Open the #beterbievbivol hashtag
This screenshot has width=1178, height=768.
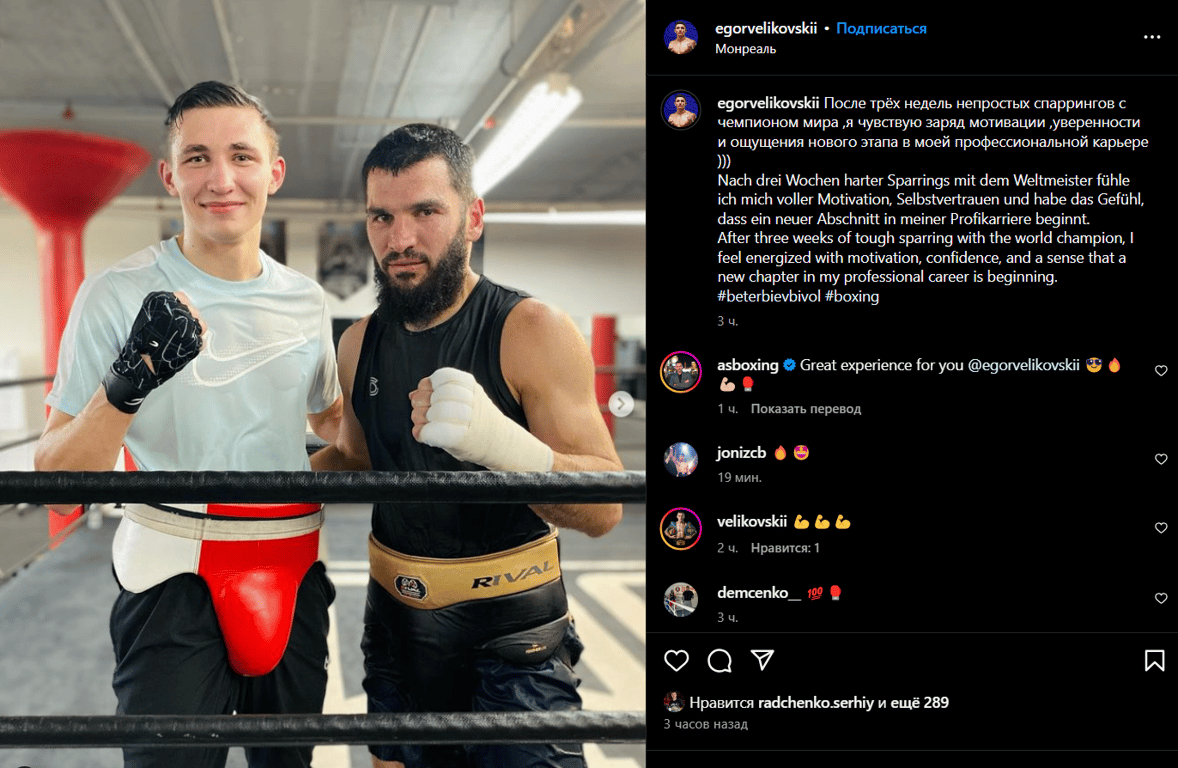pyautogui.click(x=769, y=296)
